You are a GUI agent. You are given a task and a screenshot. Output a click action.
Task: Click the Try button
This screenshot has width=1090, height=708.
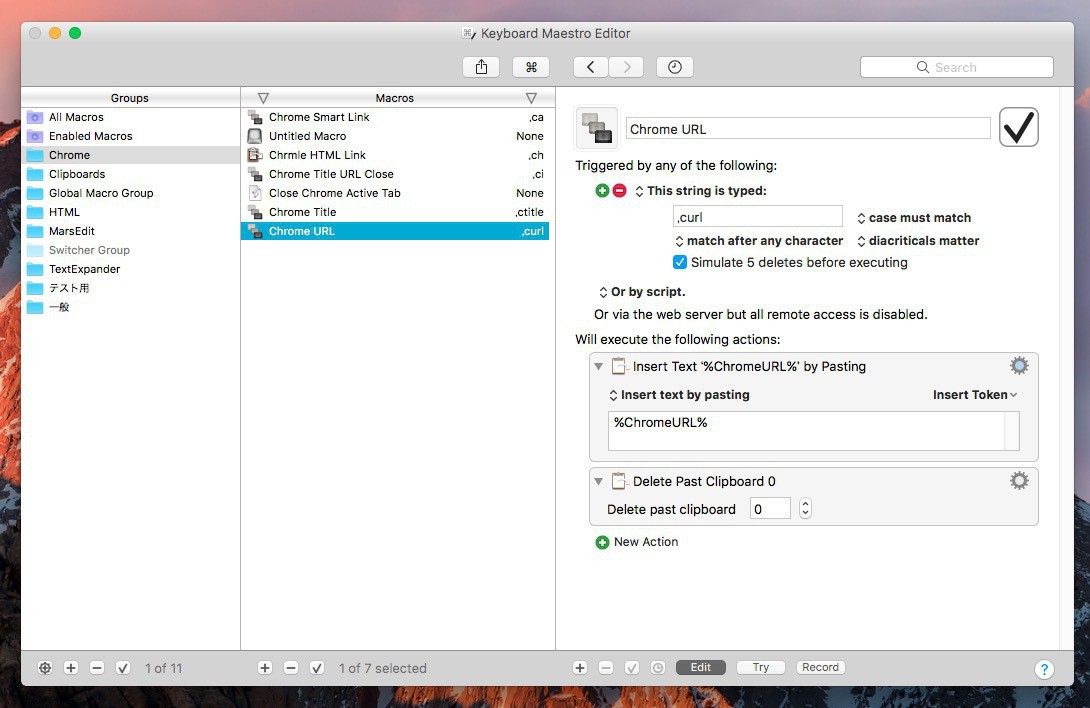(761, 667)
